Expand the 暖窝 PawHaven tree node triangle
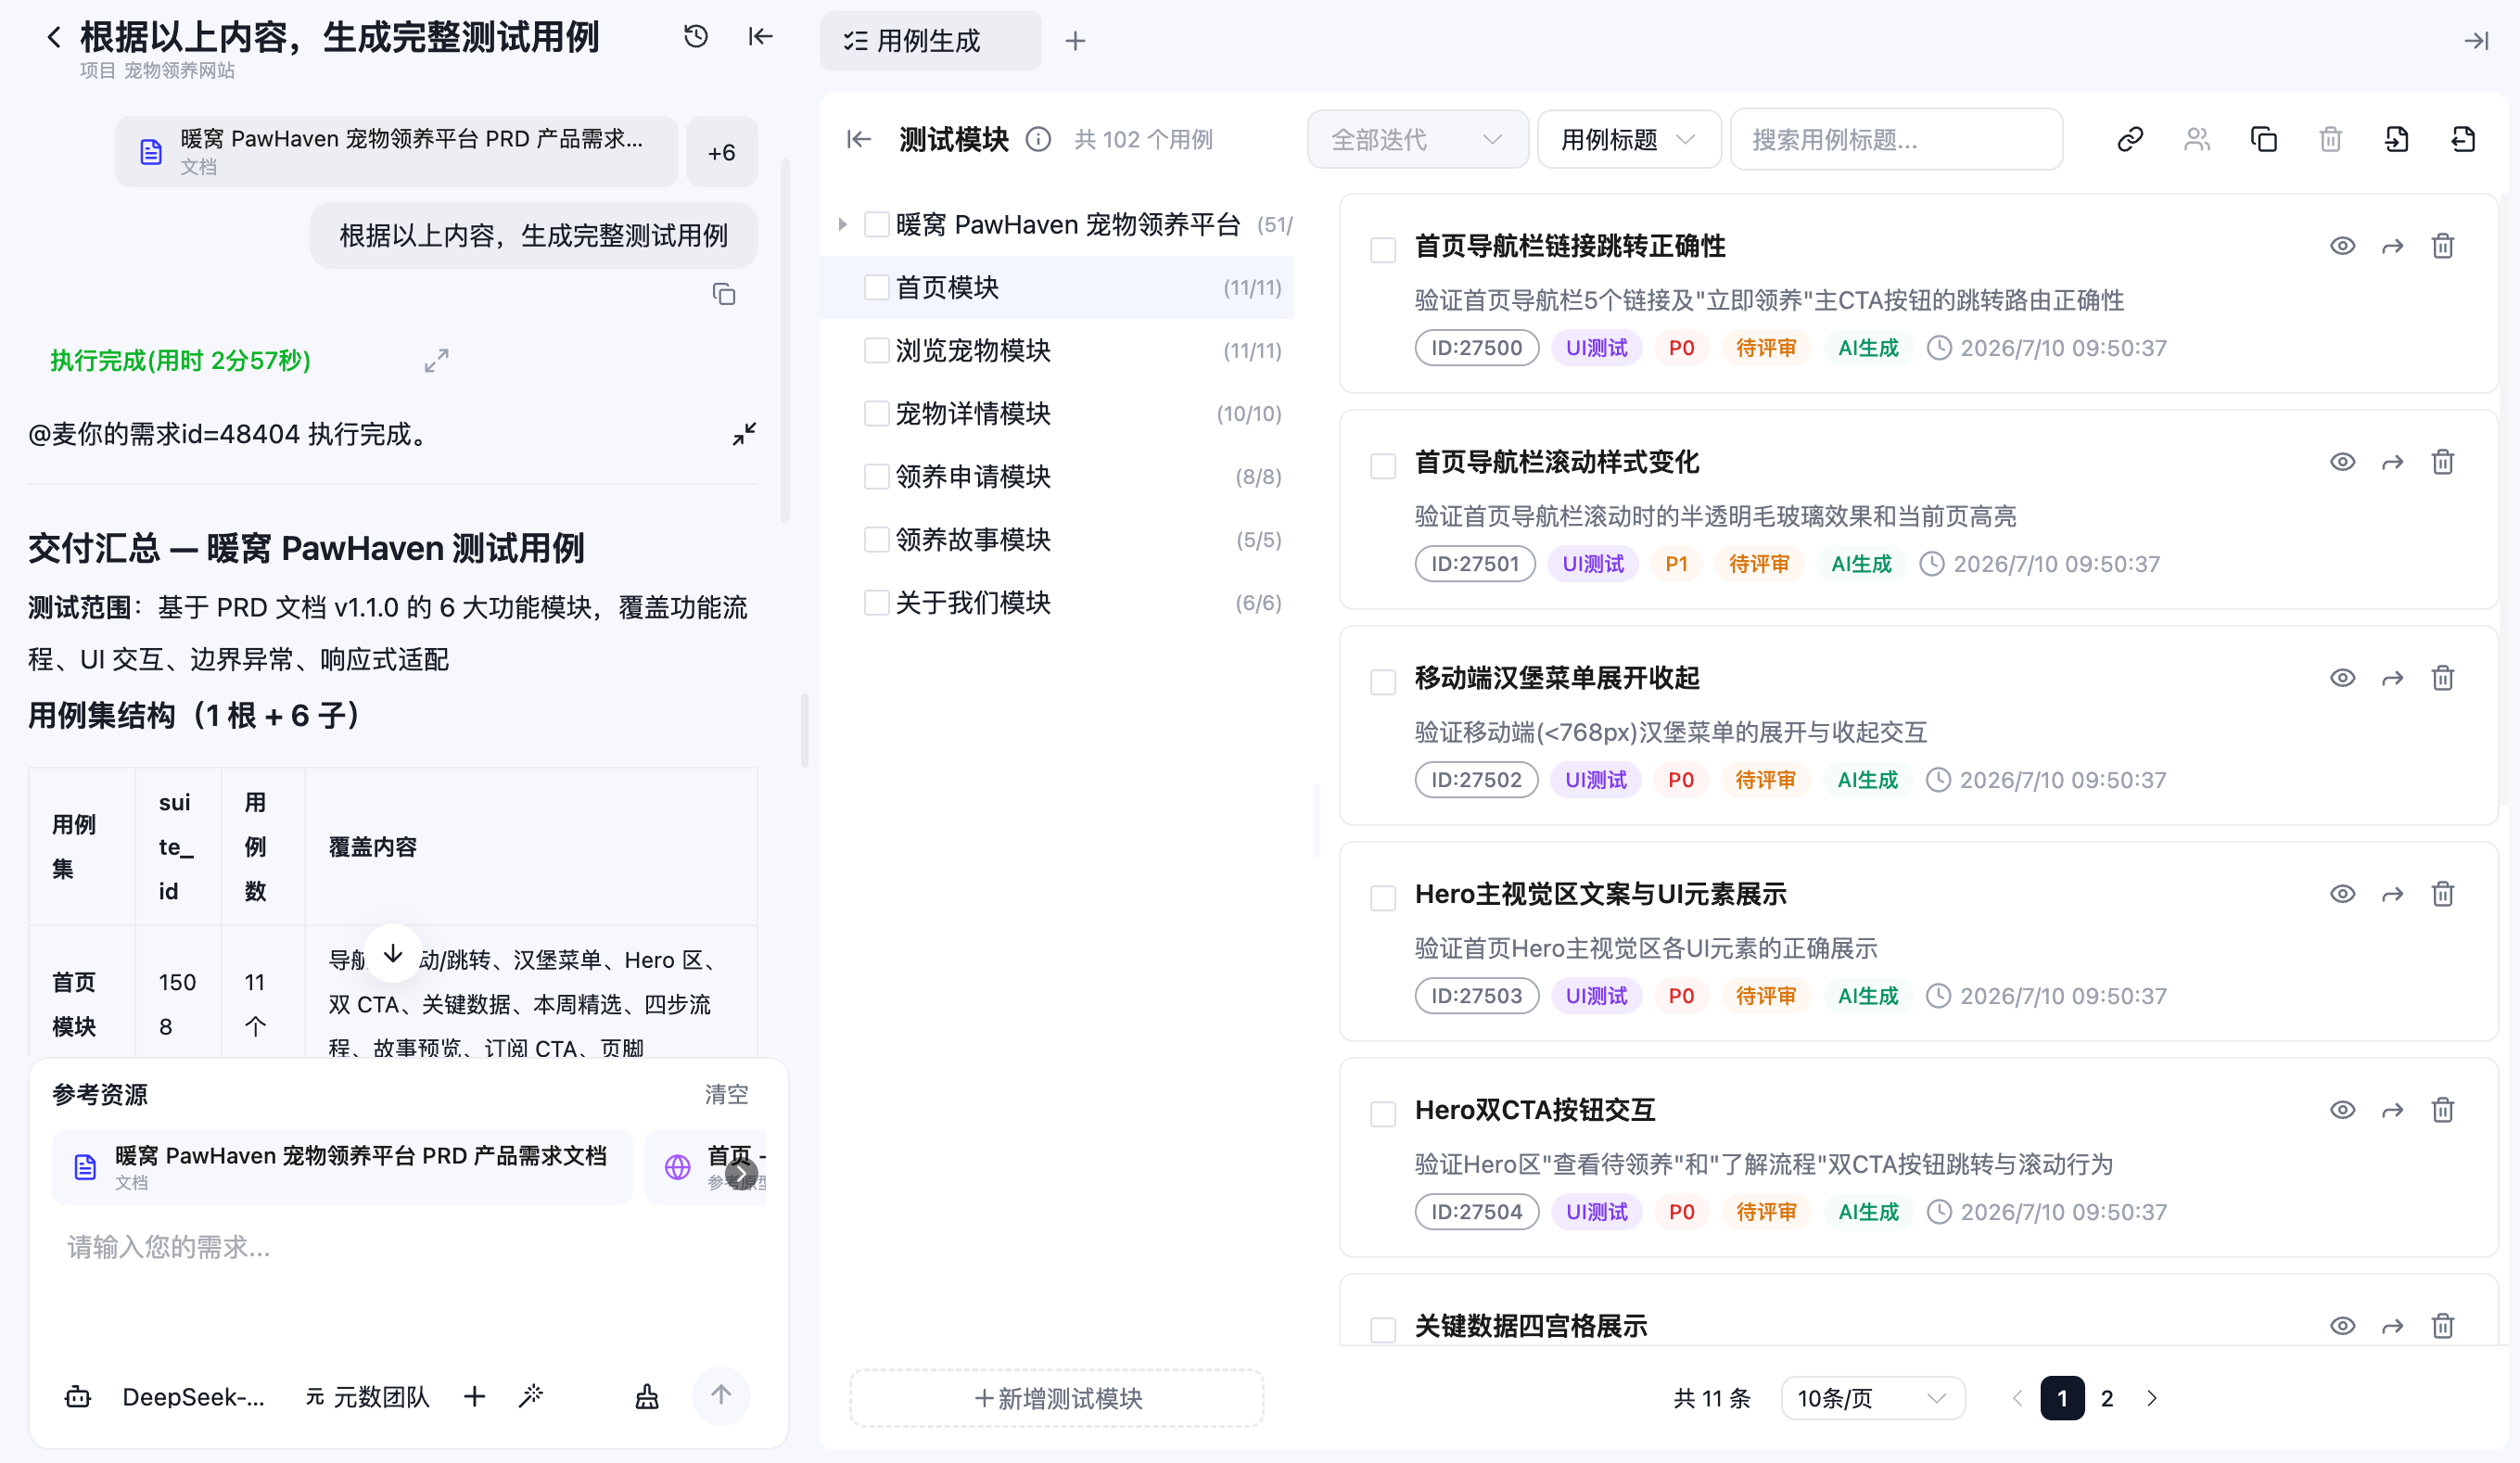The height and width of the screenshot is (1463, 2520). pyautogui.click(x=843, y=225)
